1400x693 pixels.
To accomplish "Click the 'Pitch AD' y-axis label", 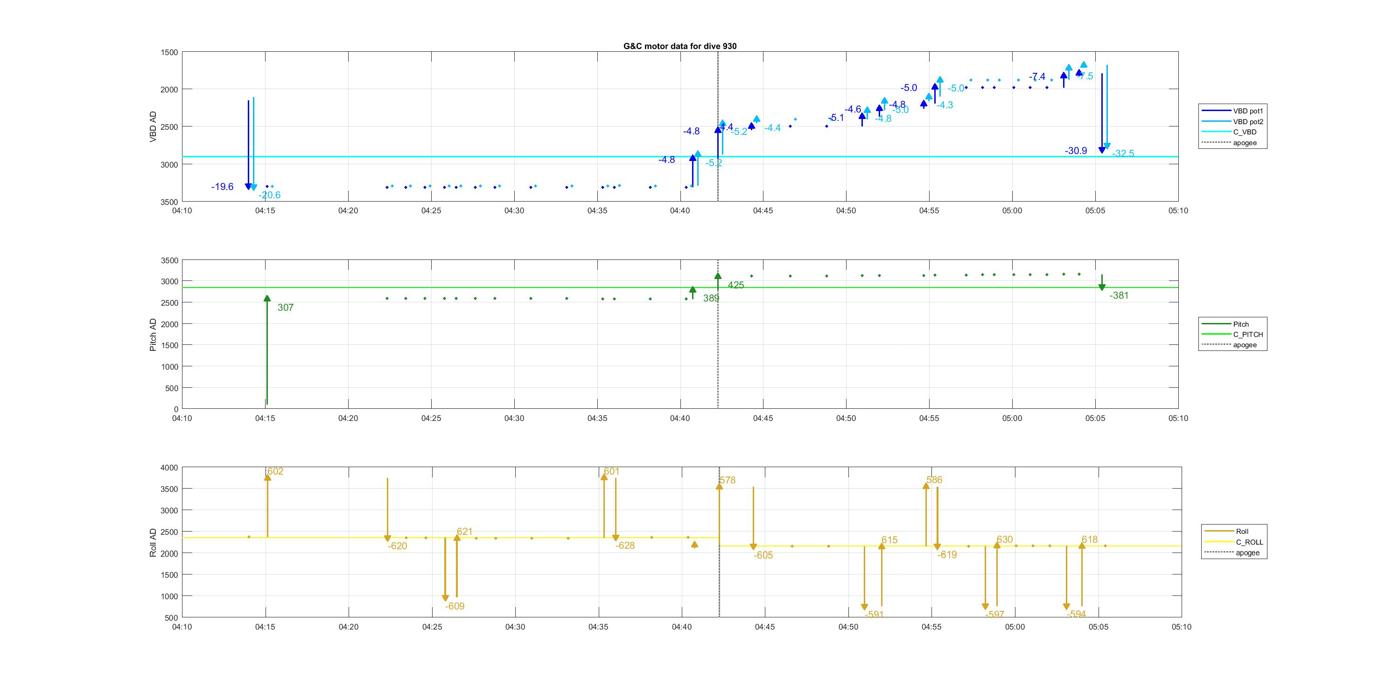I will point(153,335).
